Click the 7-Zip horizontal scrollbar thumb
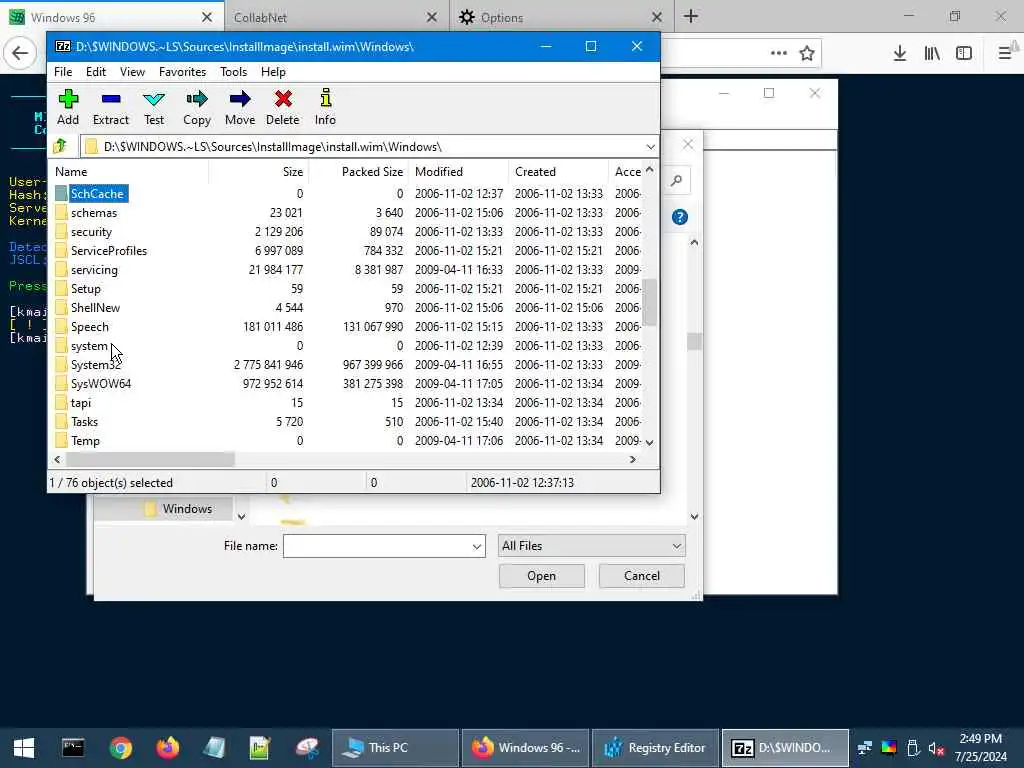The width and height of the screenshot is (1024, 768). click(150, 459)
